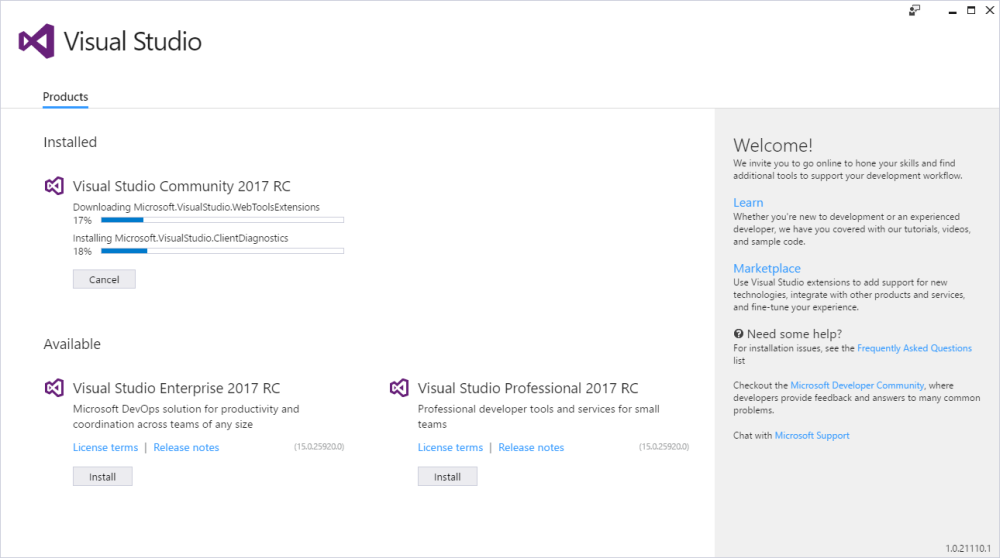Viewport: 1000px width, 558px height.
Task: Click the Welcome! heading
Action: [x=773, y=145]
